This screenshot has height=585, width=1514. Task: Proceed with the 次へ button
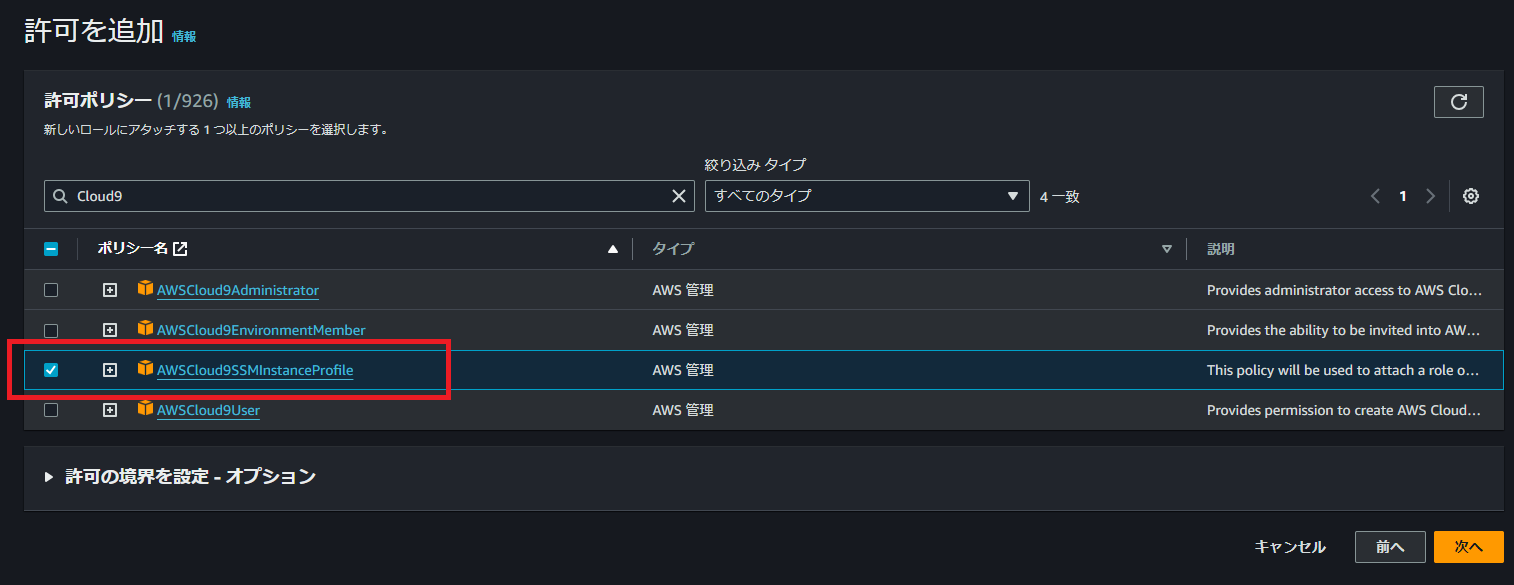point(1468,547)
